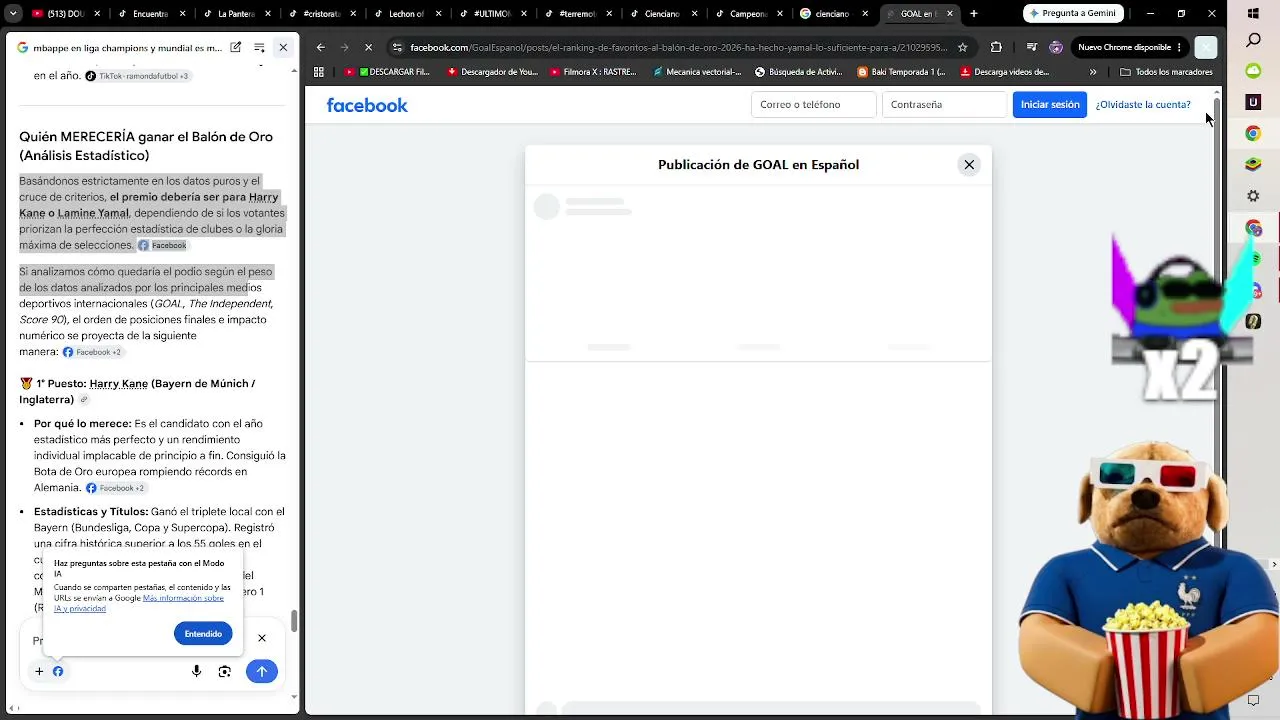
Task: Open Windows Search magnifier on taskbar
Action: tap(1253, 40)
